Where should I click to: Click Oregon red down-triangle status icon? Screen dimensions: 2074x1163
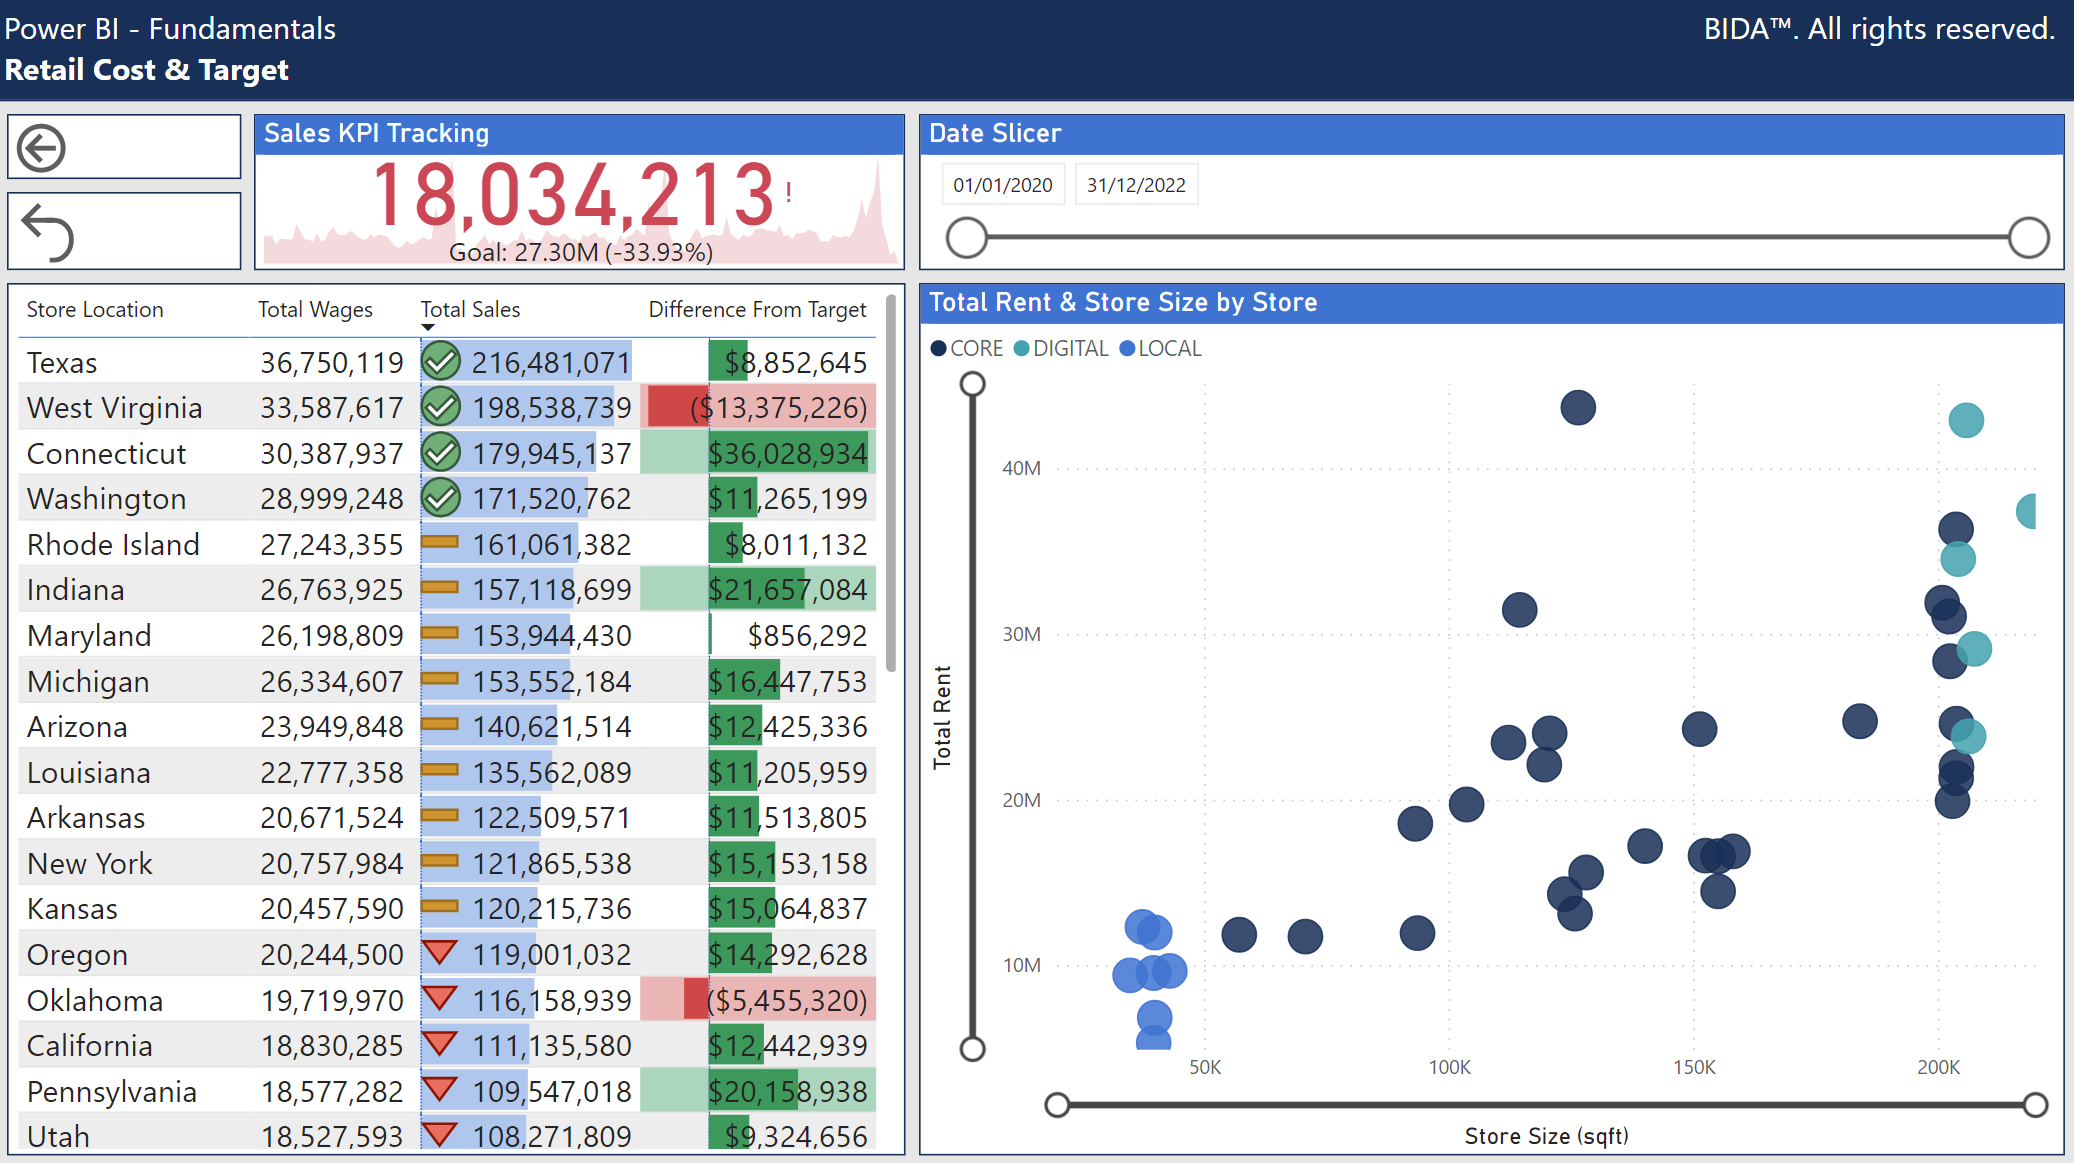[440, 952]
